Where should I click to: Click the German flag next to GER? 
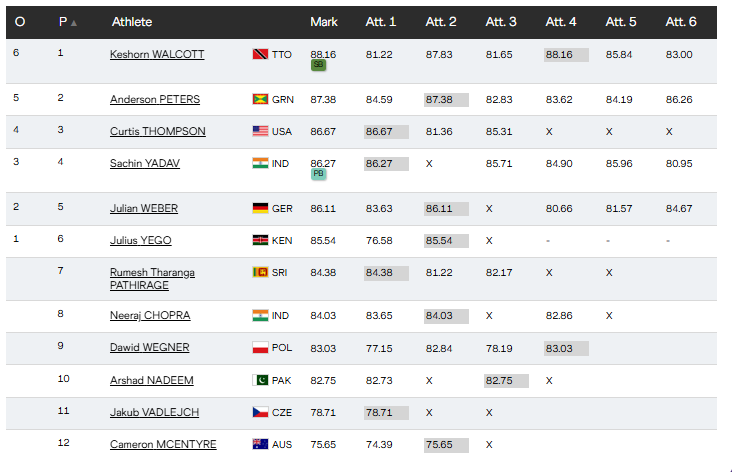pyautogui.click(x=260, y=208)
